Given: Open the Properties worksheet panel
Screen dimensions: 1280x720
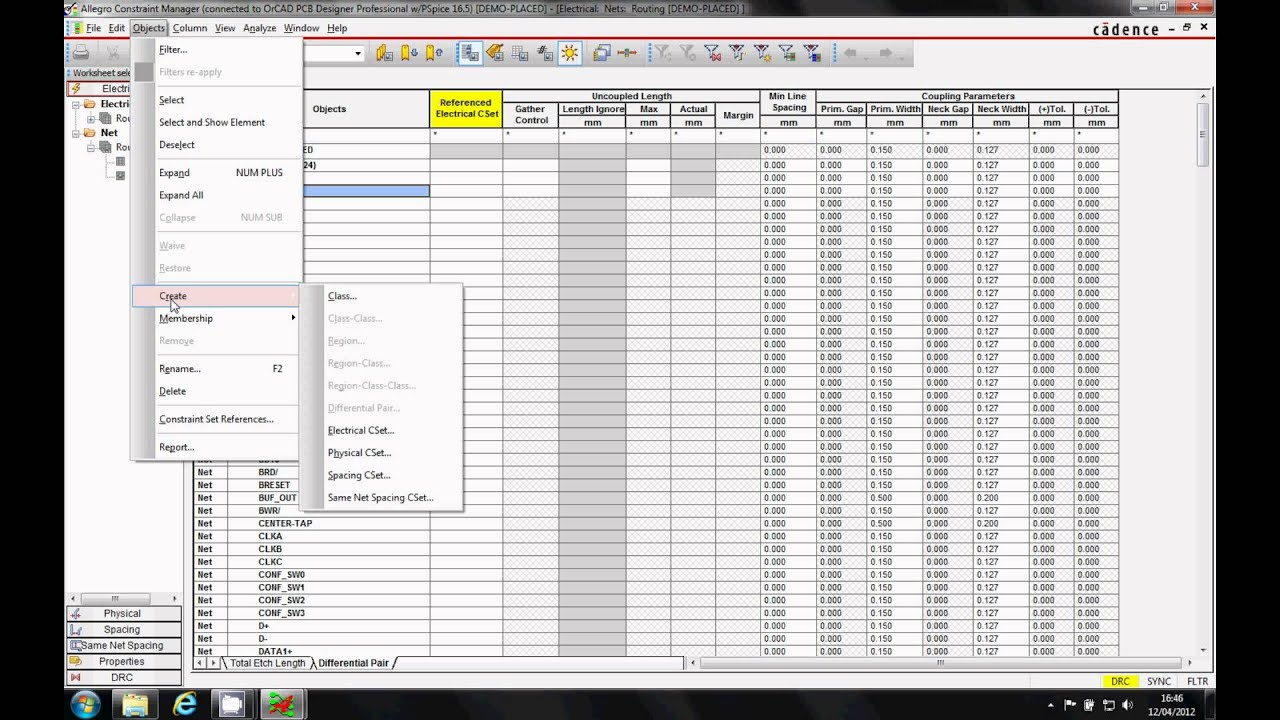Looking at the screenshot, I should (x=123, y=661).
